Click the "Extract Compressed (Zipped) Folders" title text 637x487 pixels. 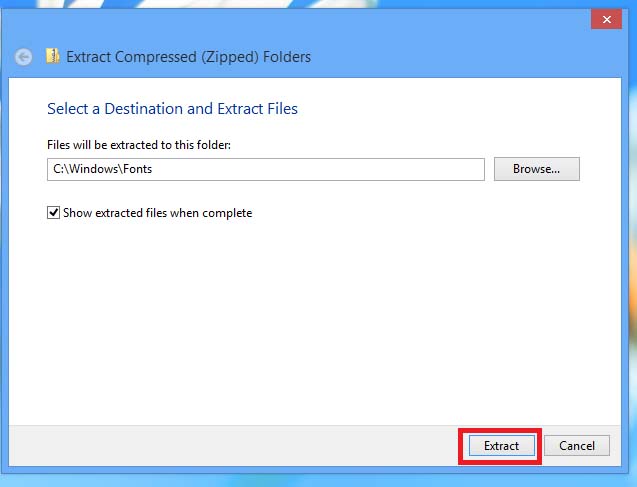click(188, 57)
